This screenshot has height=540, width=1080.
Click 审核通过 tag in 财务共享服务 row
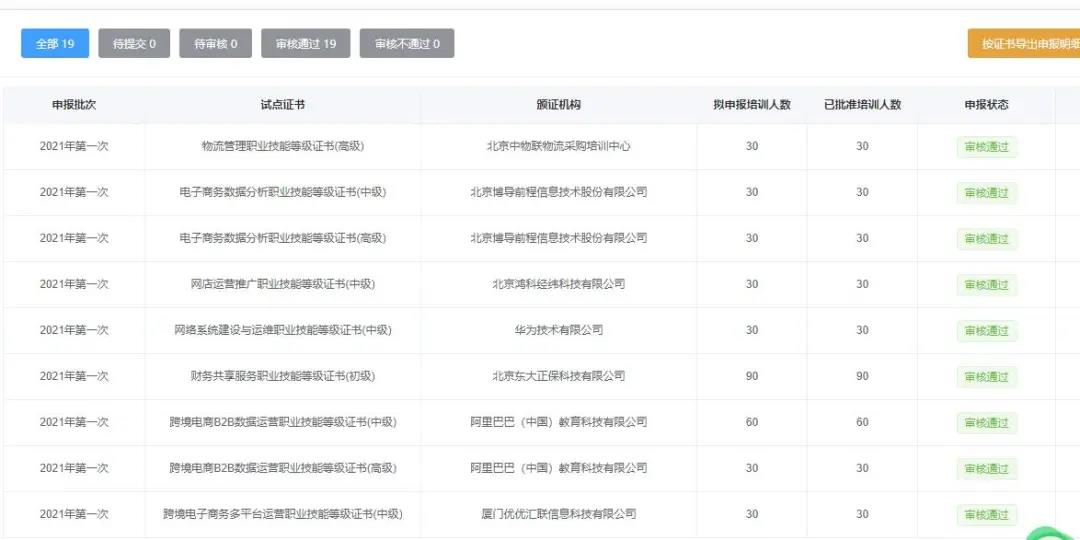tap(986, 377)
